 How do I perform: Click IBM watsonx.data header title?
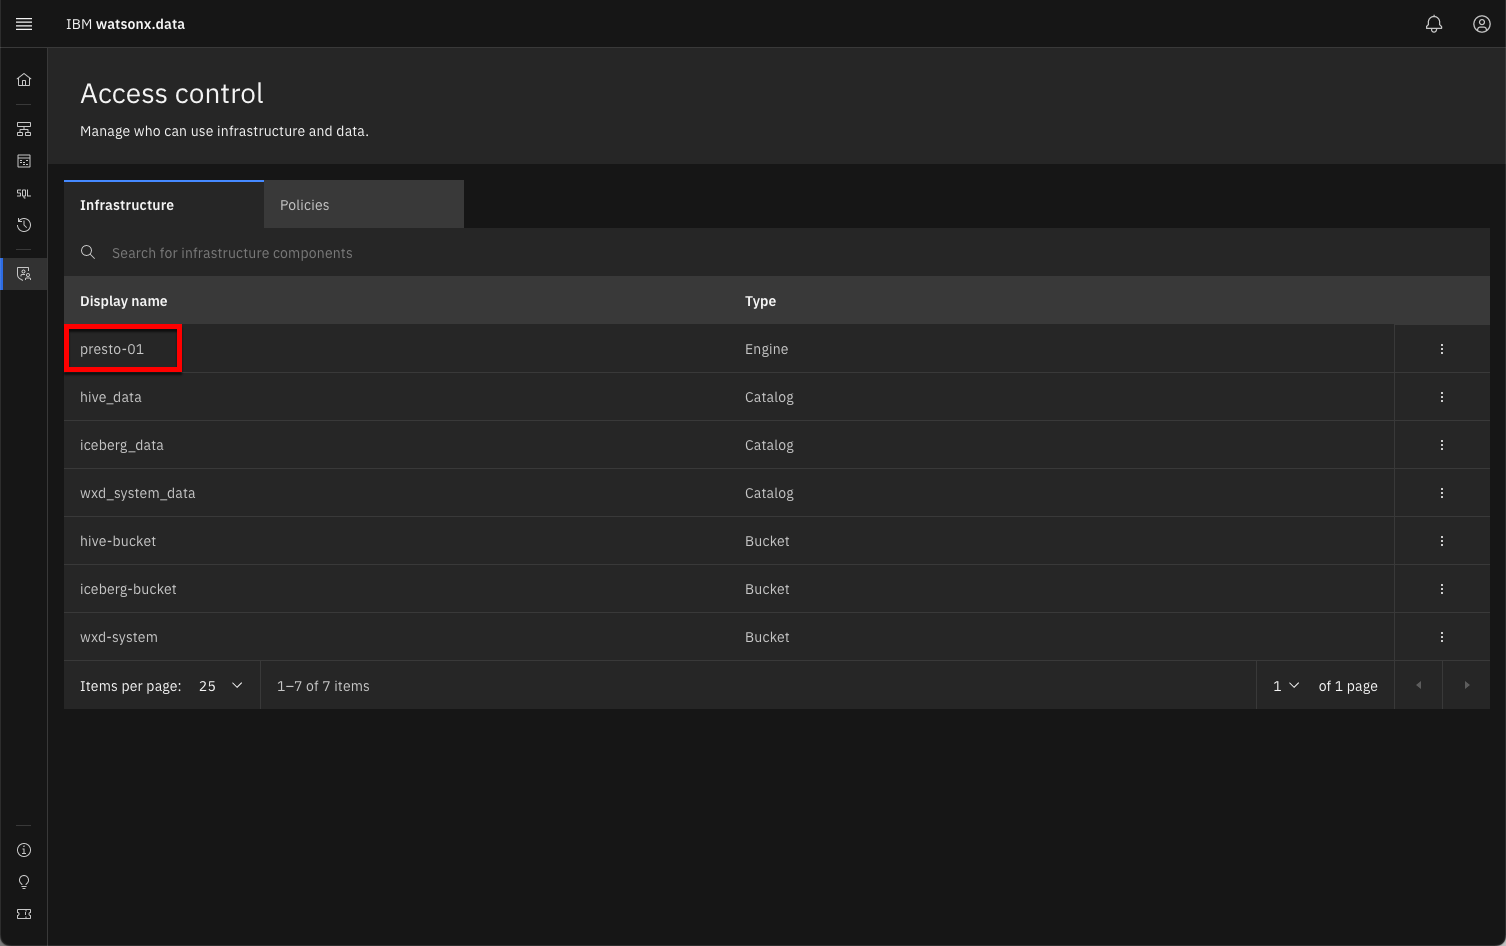pos(125,24)
